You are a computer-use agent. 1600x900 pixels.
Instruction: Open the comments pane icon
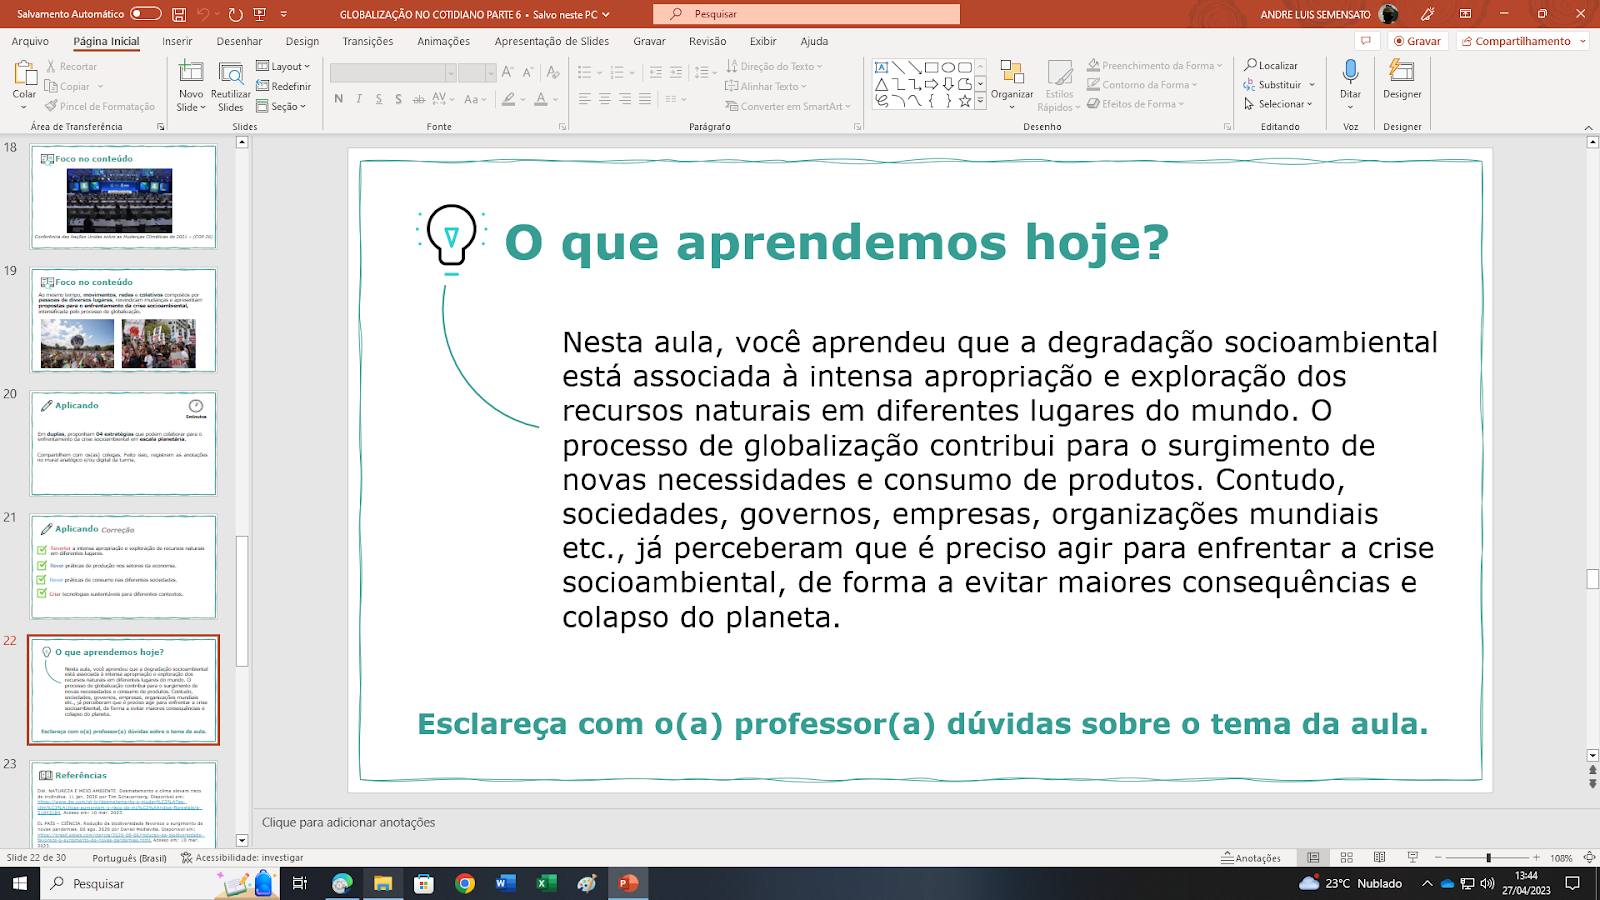tap(1365, 41)
